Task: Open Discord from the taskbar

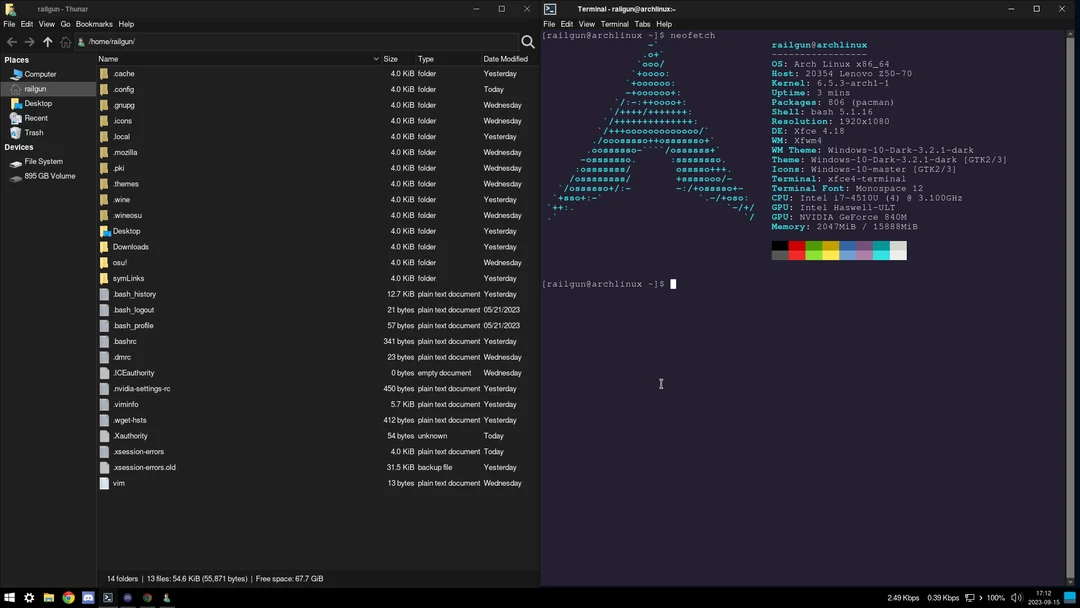Action: pos(88,597)
